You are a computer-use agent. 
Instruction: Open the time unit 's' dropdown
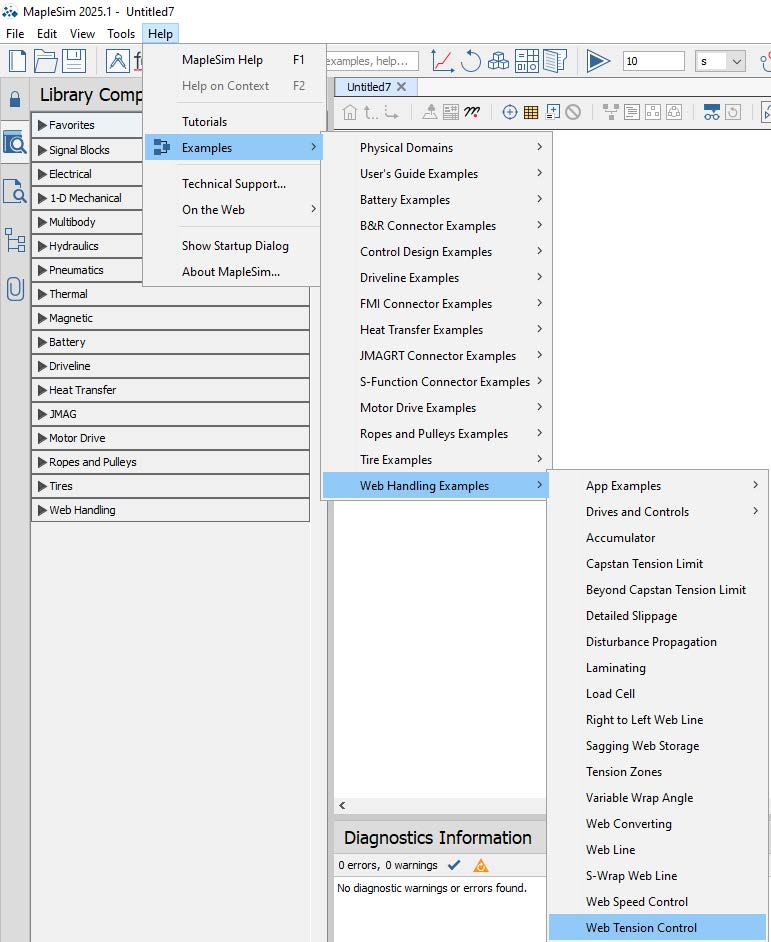pyautogui.click(x=722, y=61)
